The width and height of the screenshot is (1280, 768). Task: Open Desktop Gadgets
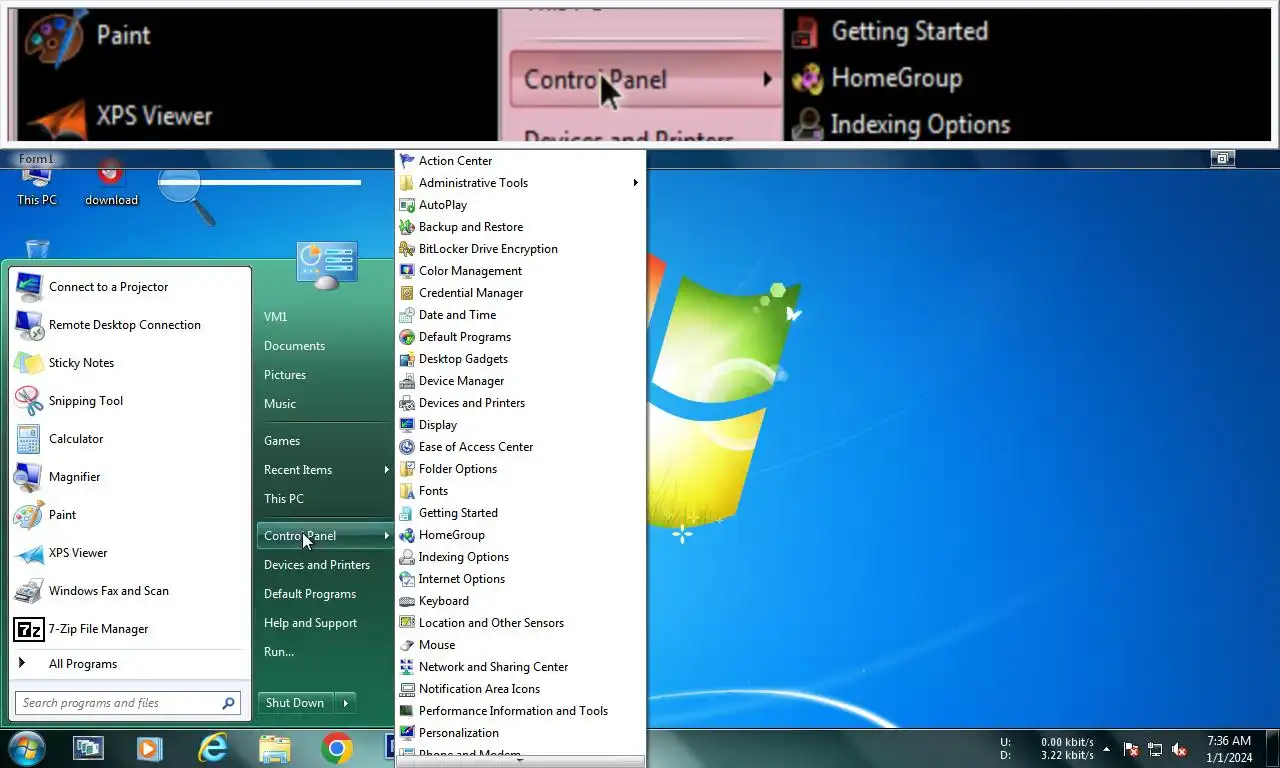pyautogui.click(x=520, y=359)
